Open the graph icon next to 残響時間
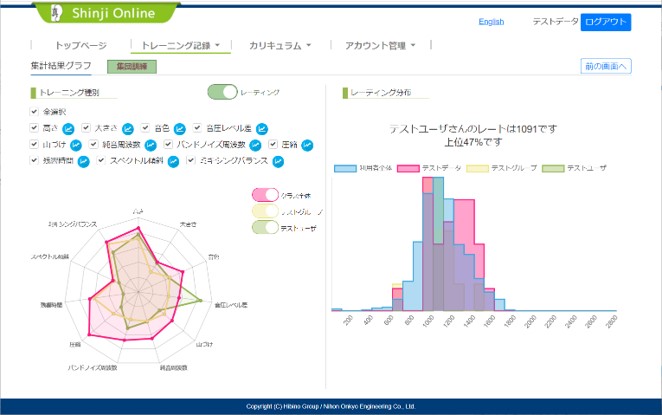Viewport: 662px width, 415px height. [84, 161]
